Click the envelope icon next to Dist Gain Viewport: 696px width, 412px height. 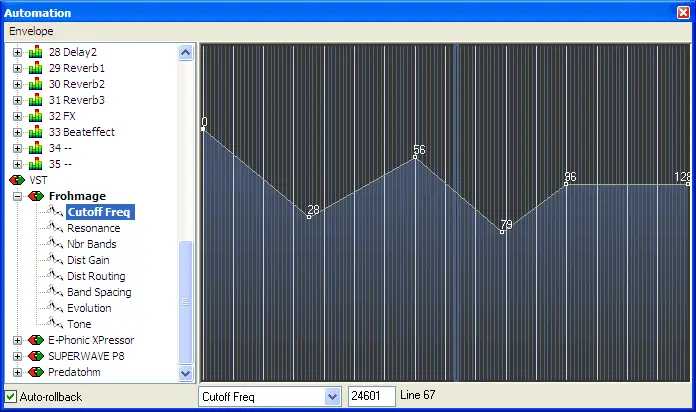(x=55, y=260)
